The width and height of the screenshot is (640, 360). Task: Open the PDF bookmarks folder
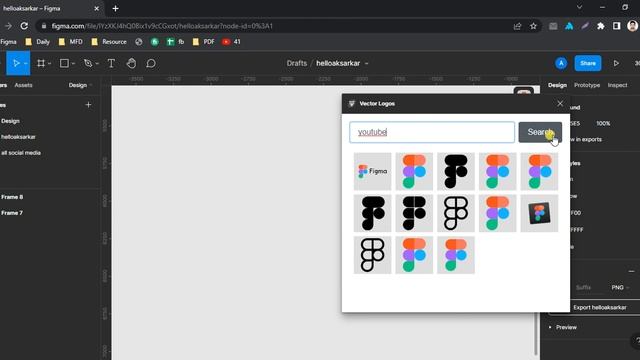click(x=204, y=42)
